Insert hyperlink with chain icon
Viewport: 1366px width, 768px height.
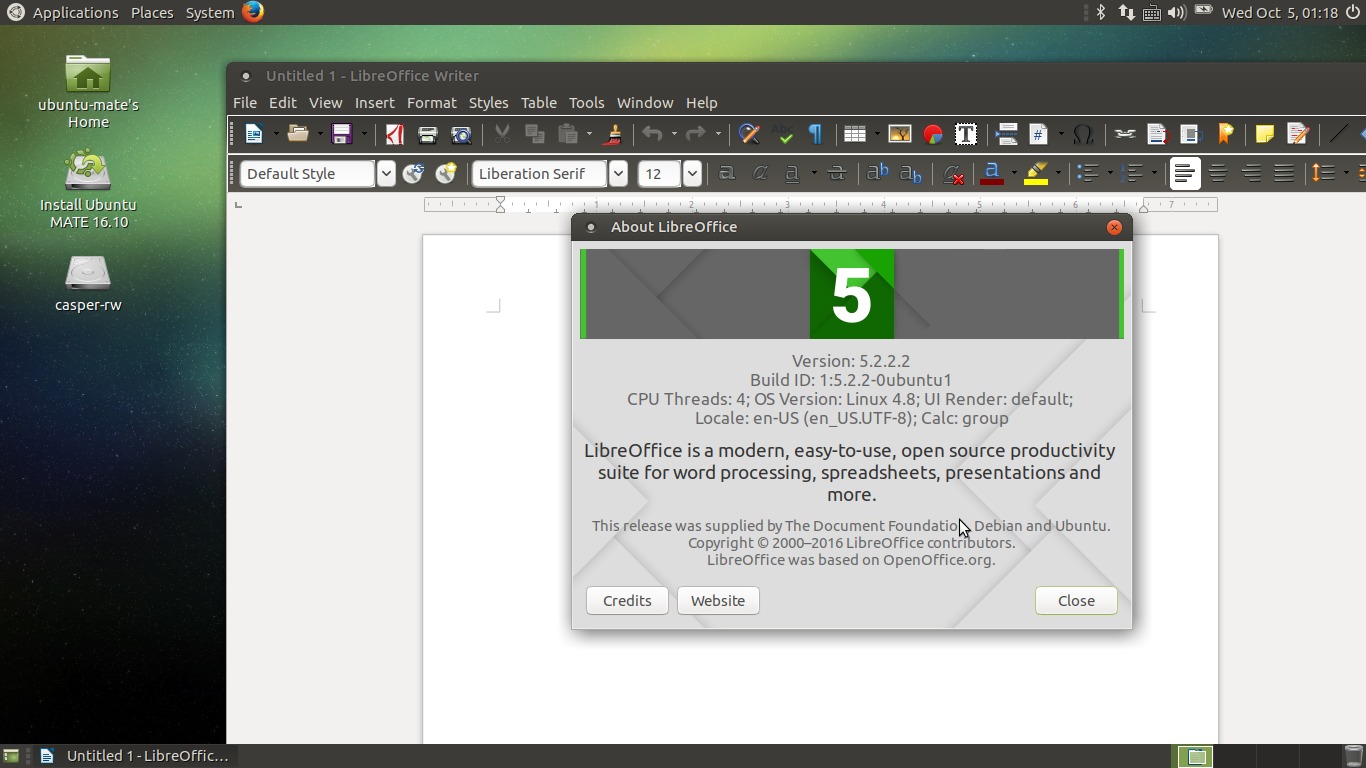point(1125,134)
